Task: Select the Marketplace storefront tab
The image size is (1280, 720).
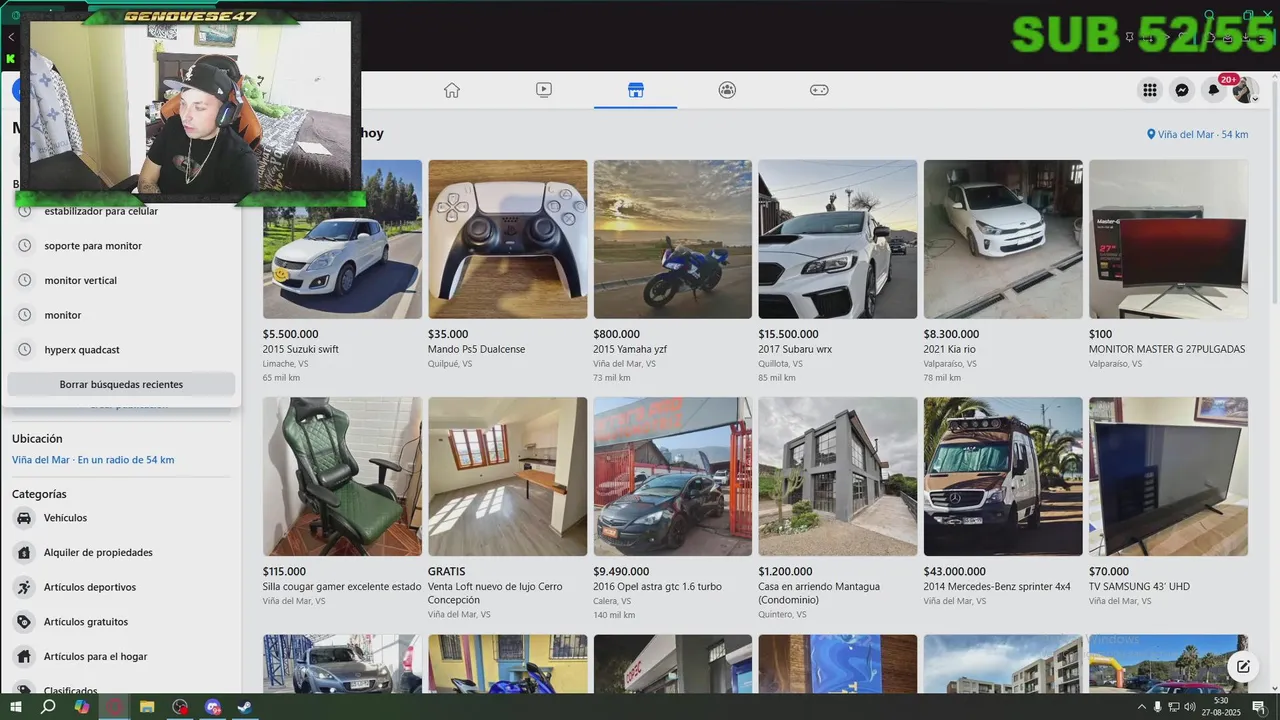Action: (x=636, y=90)
